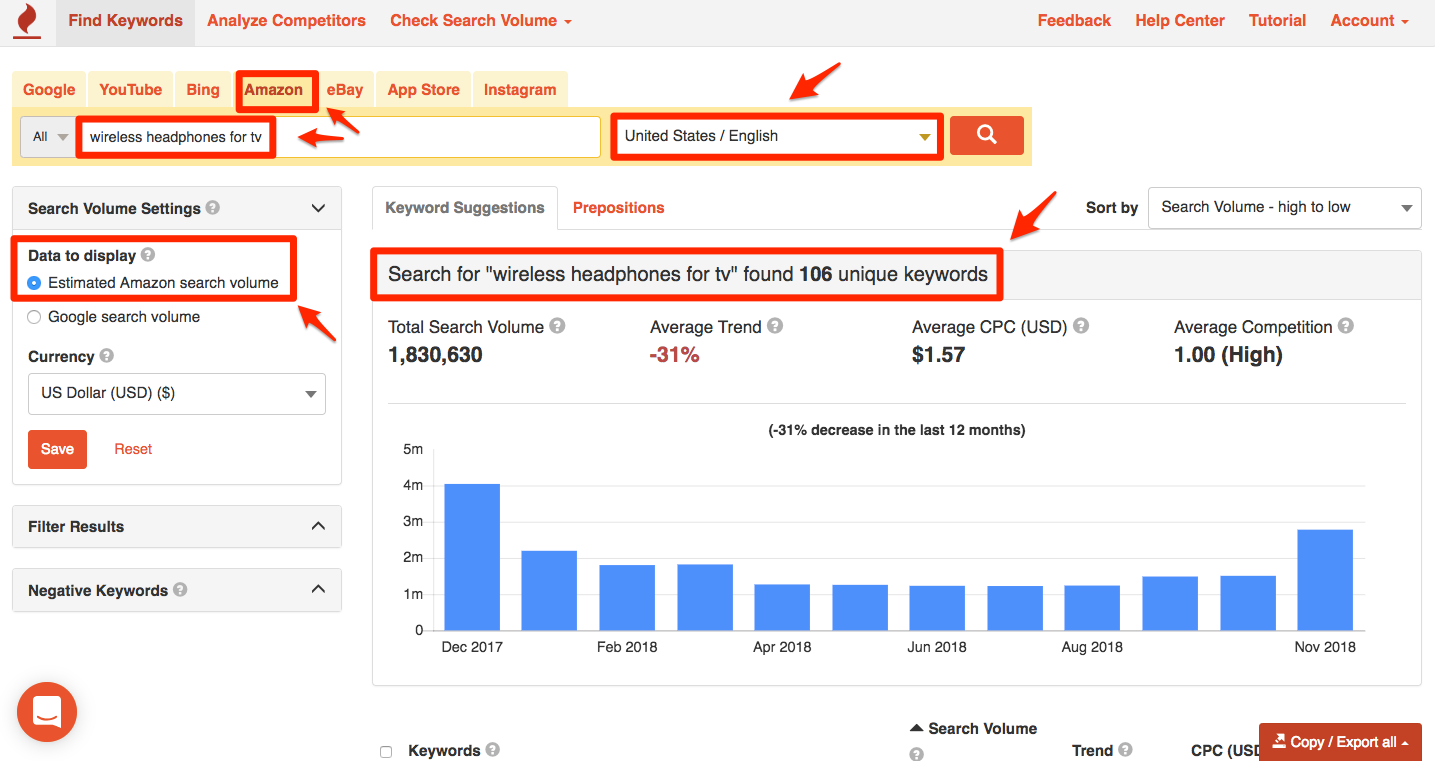This screenshot has width=1435, height=761.
Task: Select the Google search volume radio button
Action: 36,317
